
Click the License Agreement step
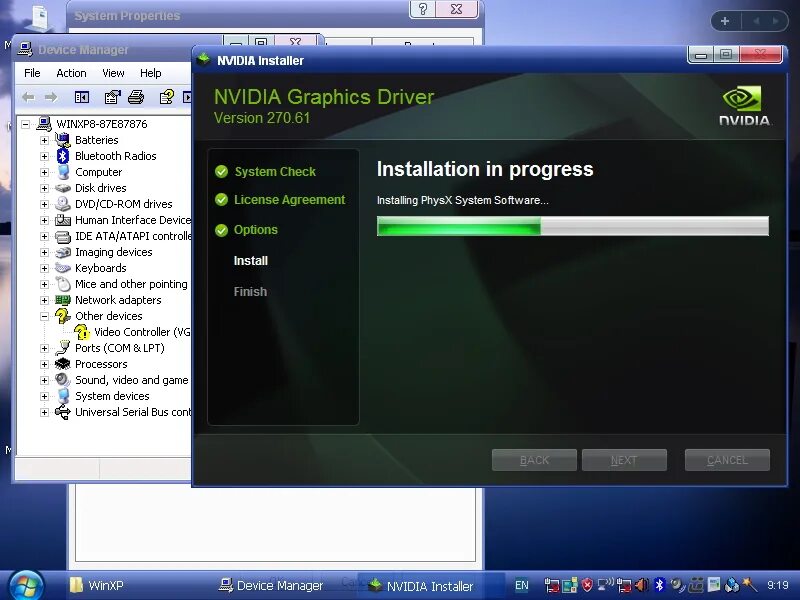280,199
